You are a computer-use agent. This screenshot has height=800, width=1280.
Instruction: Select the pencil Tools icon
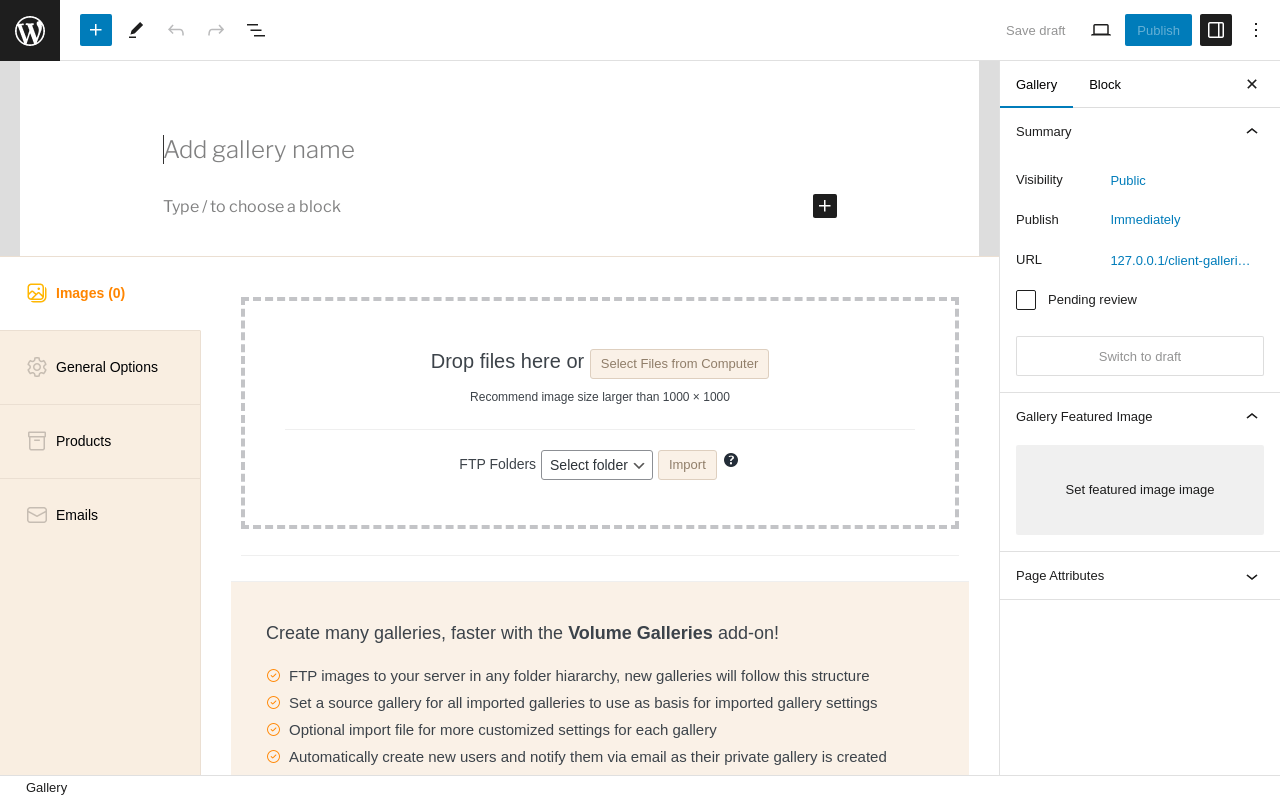point(136,30)
